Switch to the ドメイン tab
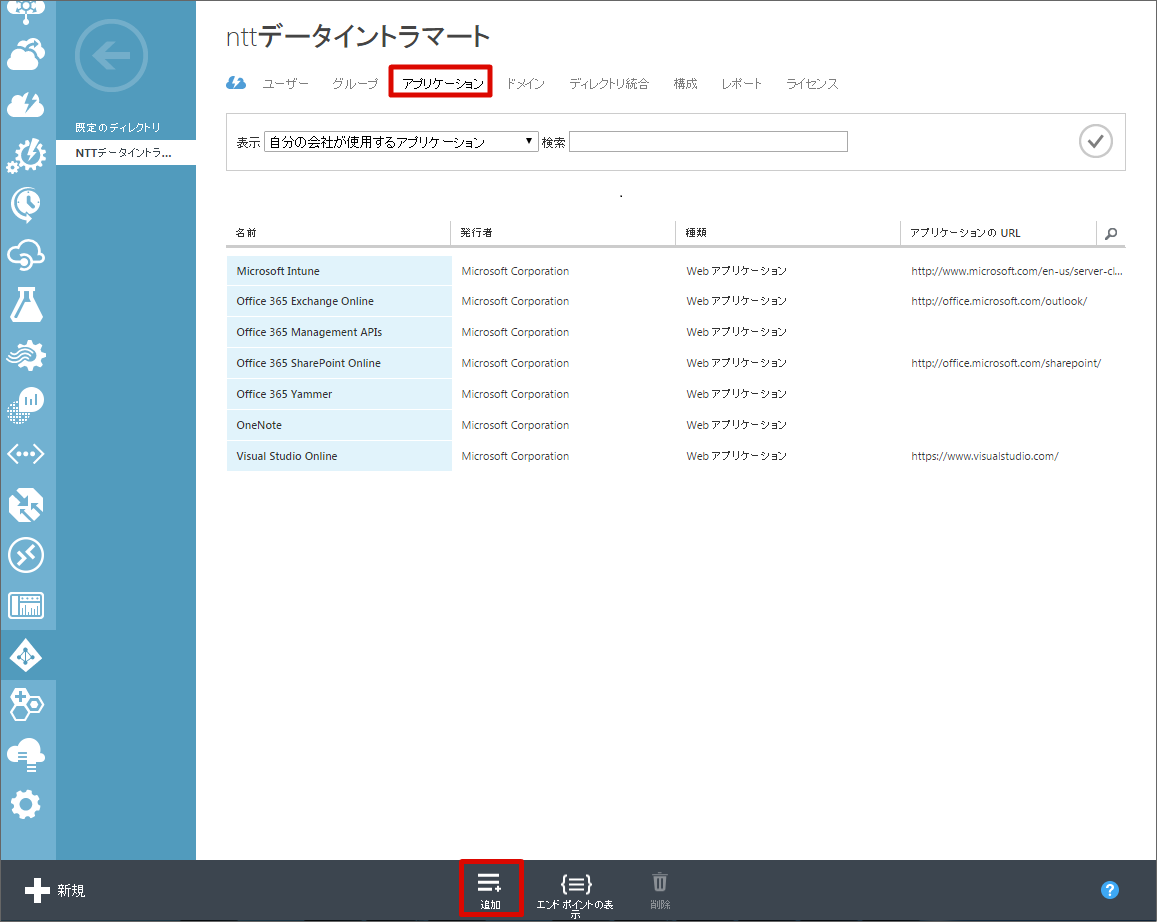 [525, 84]
